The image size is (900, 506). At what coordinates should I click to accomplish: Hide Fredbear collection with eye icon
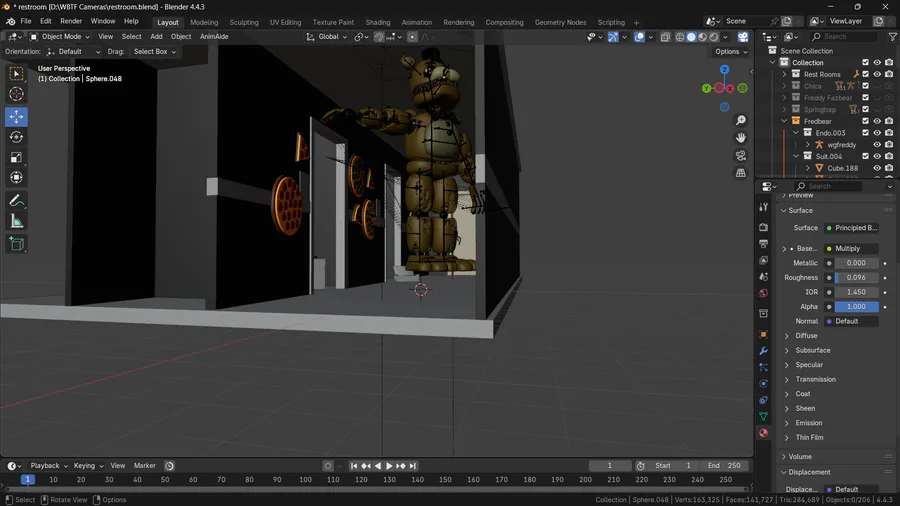(877, 121)
